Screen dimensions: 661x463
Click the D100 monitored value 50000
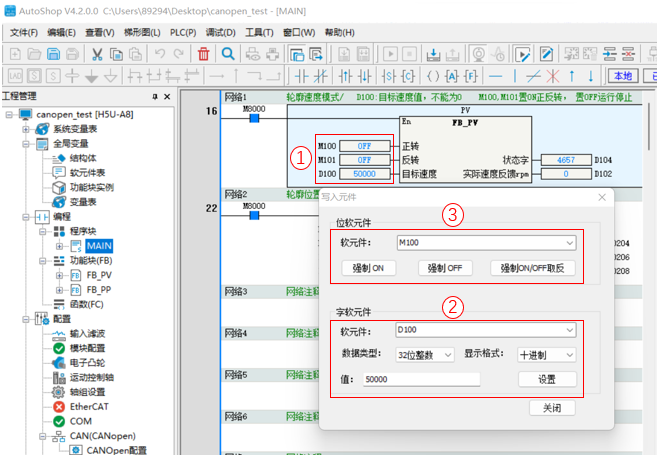[364, 174]
